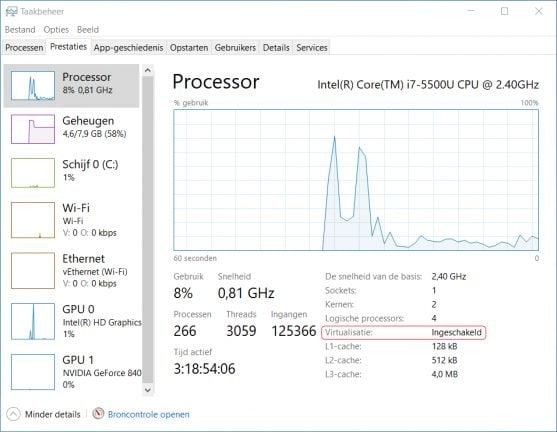Open the Wi-Fi performance graph icon

click(33, 220)
